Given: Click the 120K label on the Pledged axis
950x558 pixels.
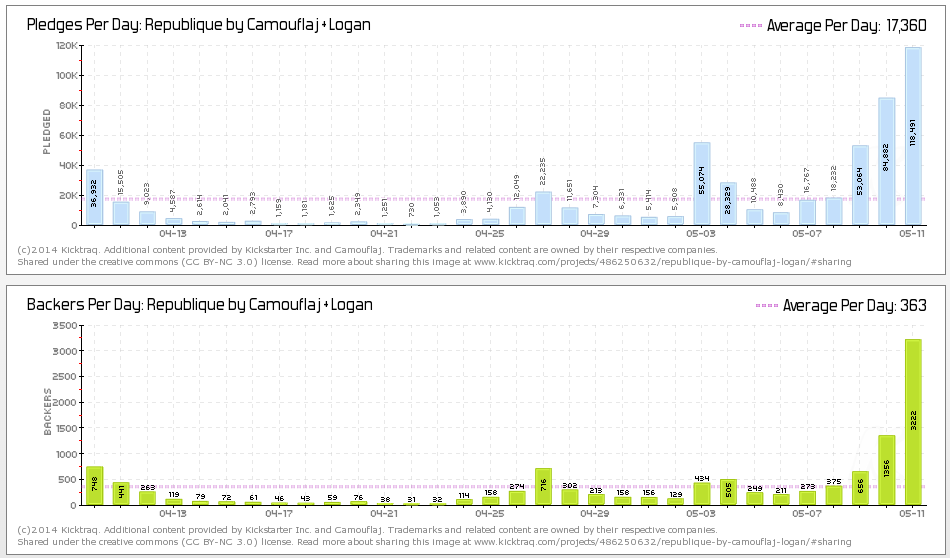Looking at the screenshot, I should 67,45.
